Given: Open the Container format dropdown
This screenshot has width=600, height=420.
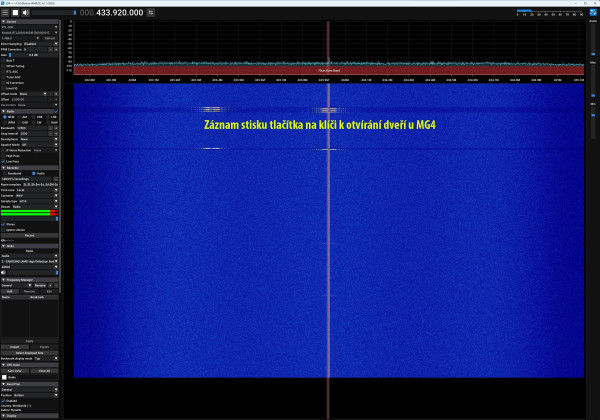Looking at the screenshot, I should click(x=37, y=195).
